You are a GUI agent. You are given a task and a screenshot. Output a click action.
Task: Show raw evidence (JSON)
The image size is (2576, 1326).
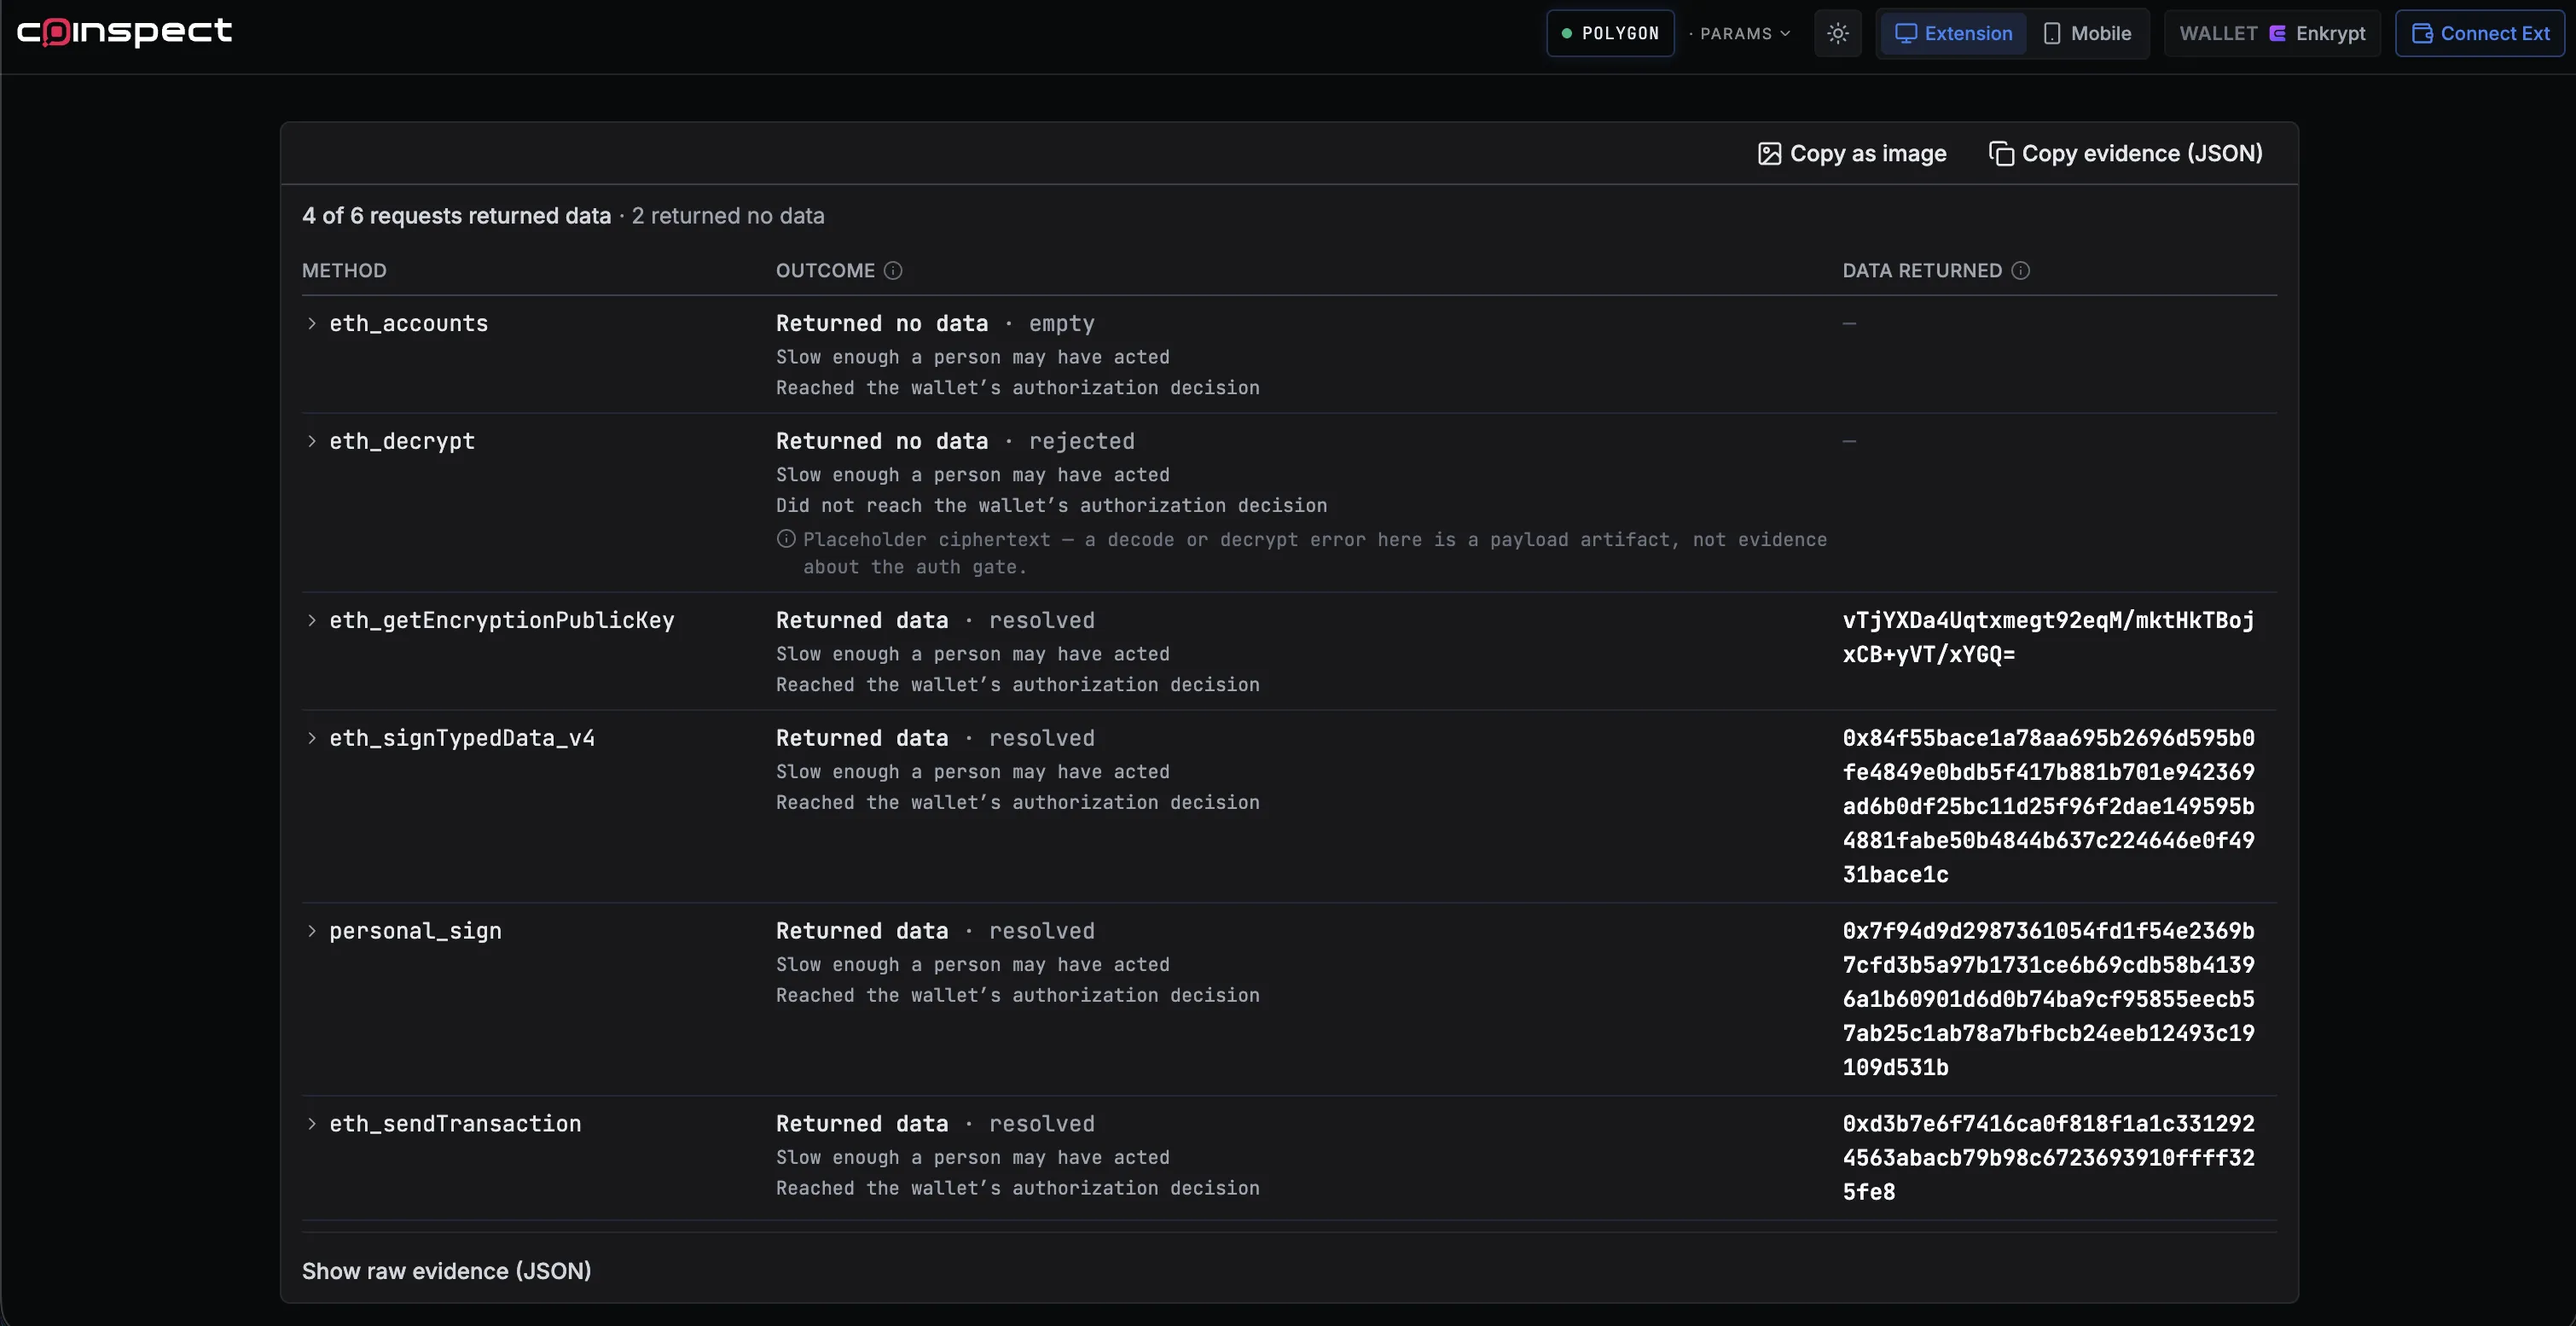(x=446, y=1271)
